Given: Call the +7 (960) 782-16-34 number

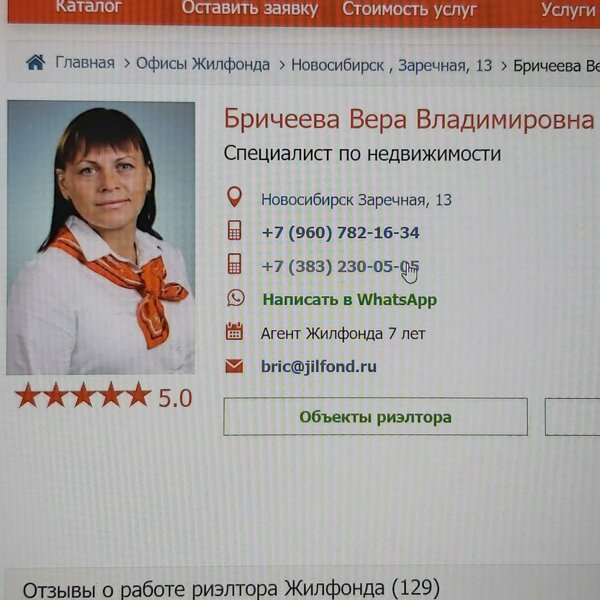Looking at the screenshot, I should [341, 233].
